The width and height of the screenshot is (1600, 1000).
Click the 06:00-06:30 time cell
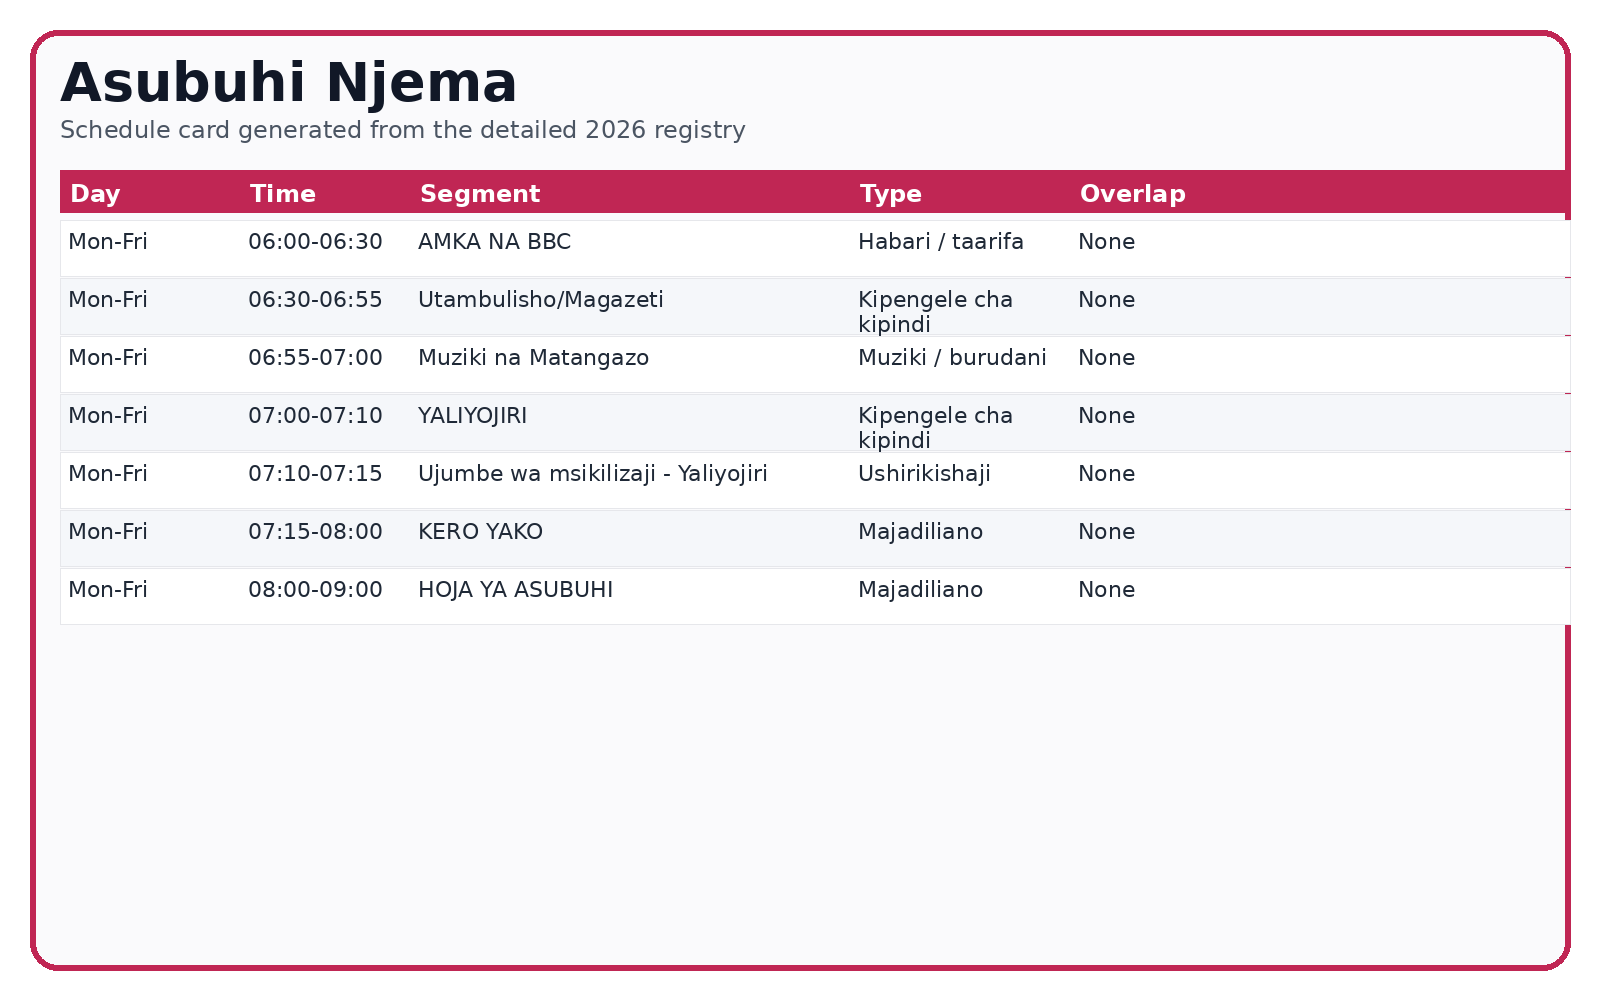coord(315,242)
